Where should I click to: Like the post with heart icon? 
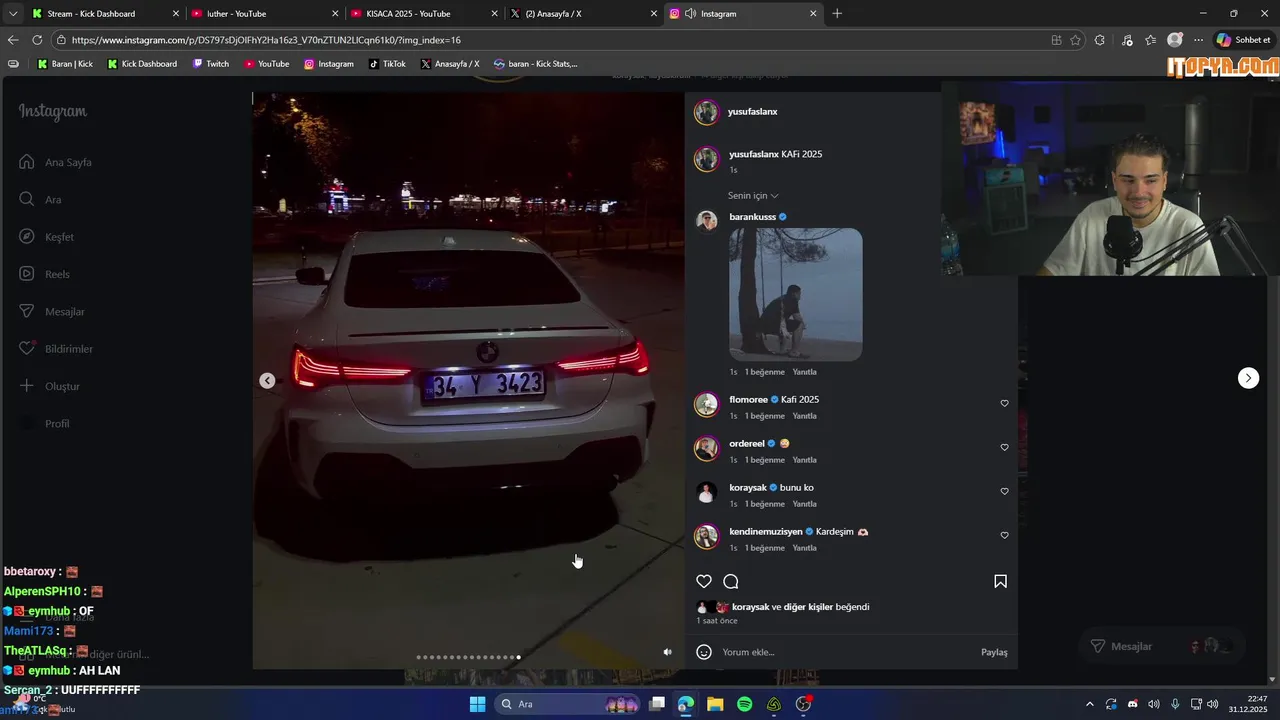[704, 581]
